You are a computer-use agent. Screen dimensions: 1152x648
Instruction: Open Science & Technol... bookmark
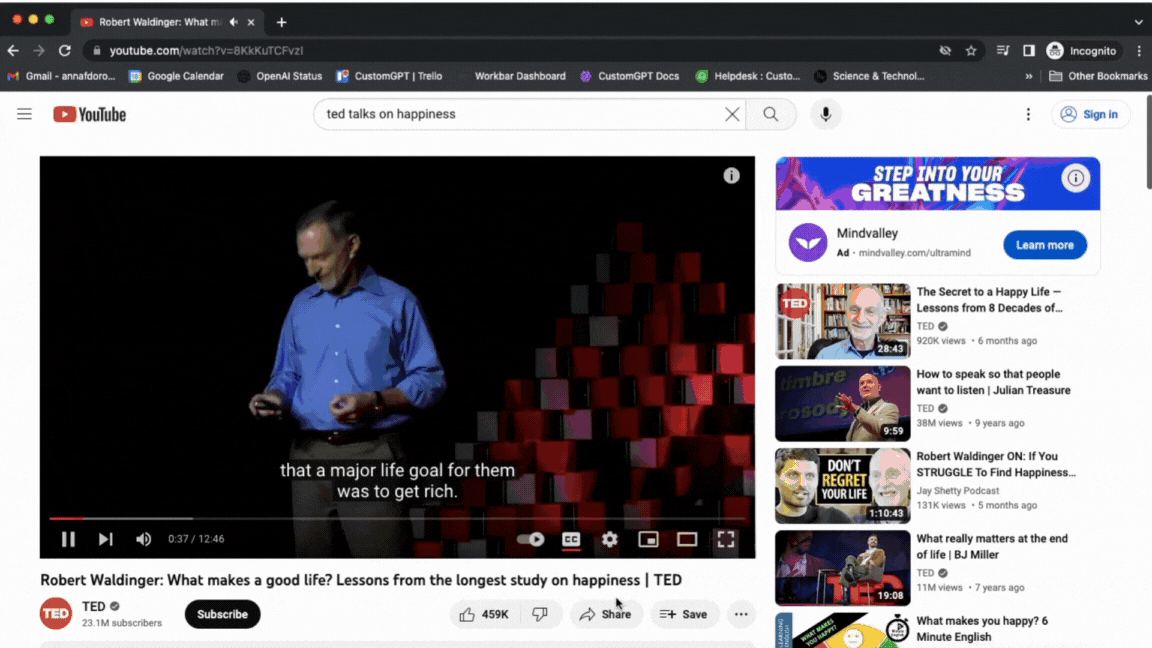[869, 76]
